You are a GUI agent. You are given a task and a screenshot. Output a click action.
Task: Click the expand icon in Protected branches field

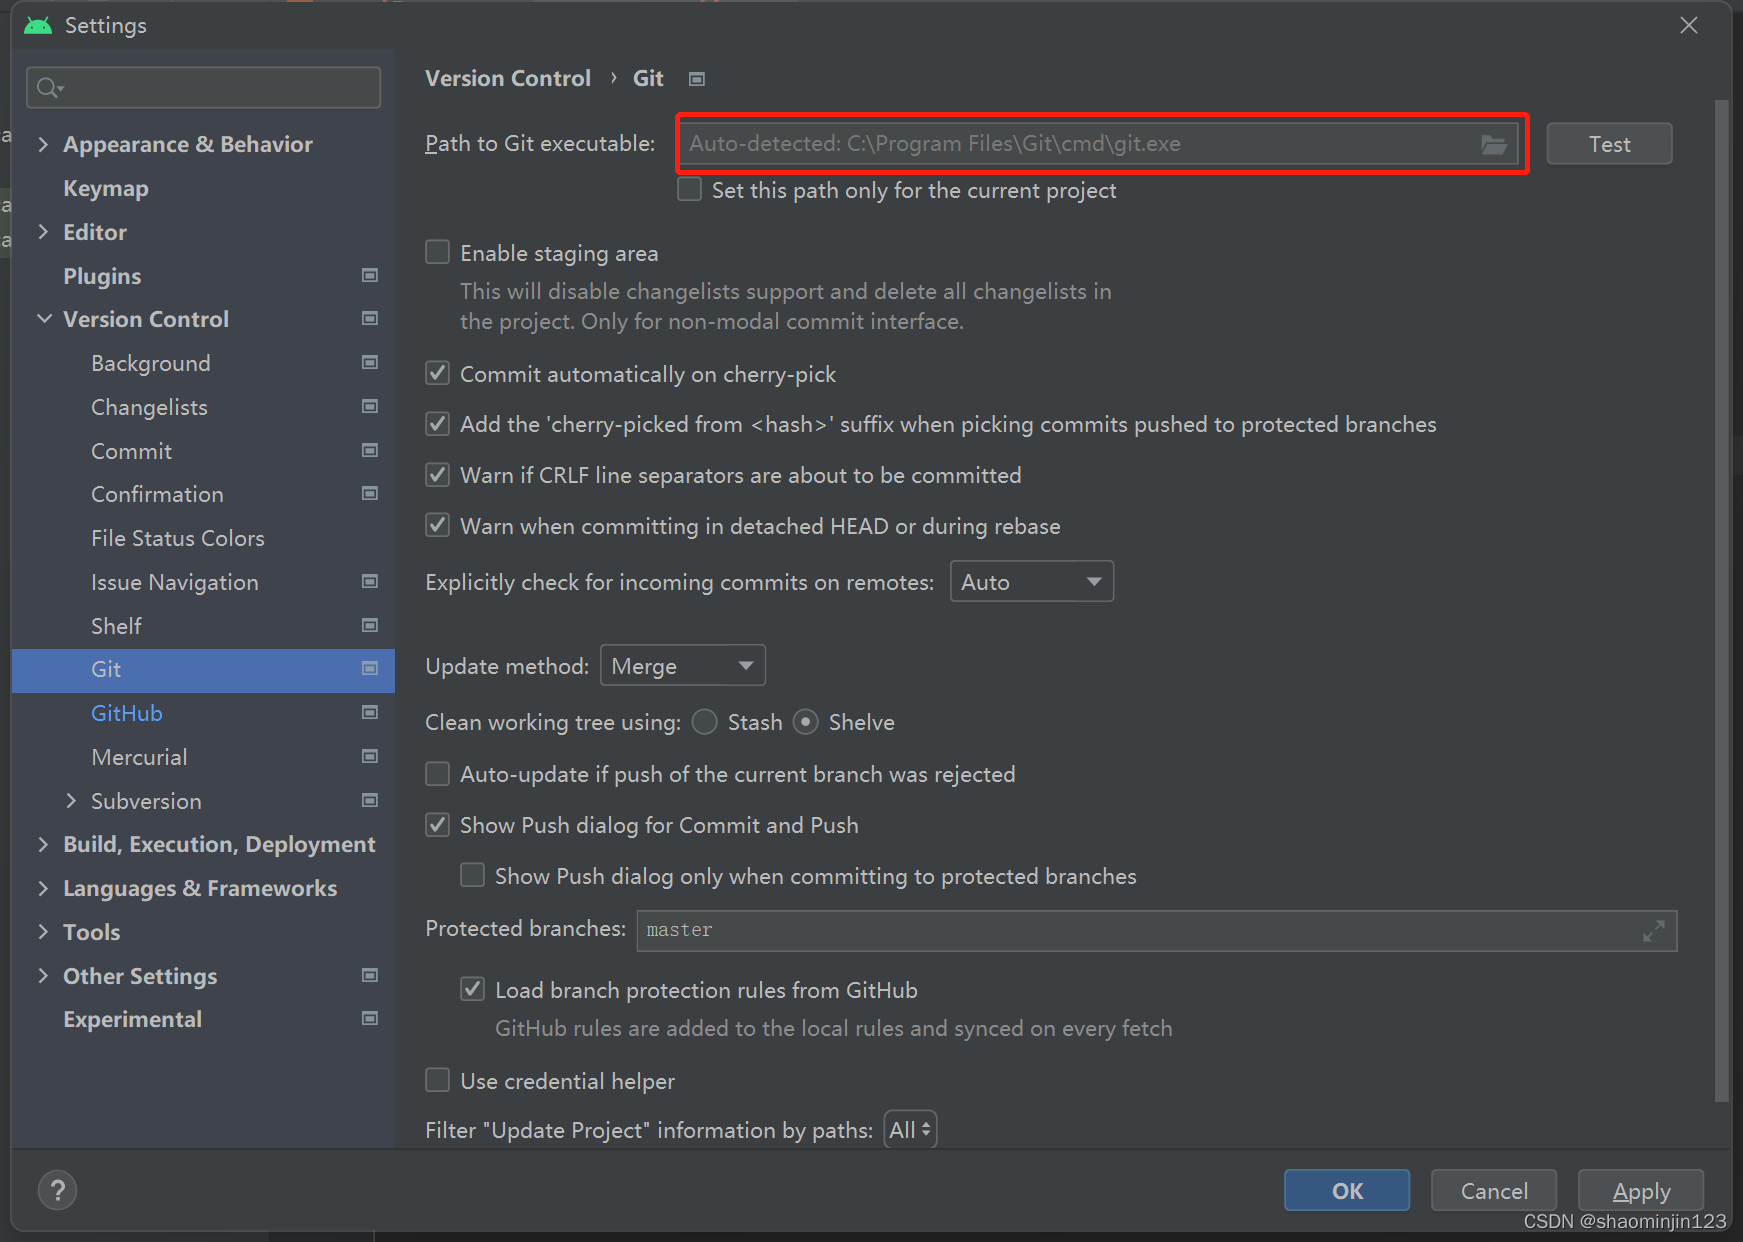click(x=1654, y=931)
